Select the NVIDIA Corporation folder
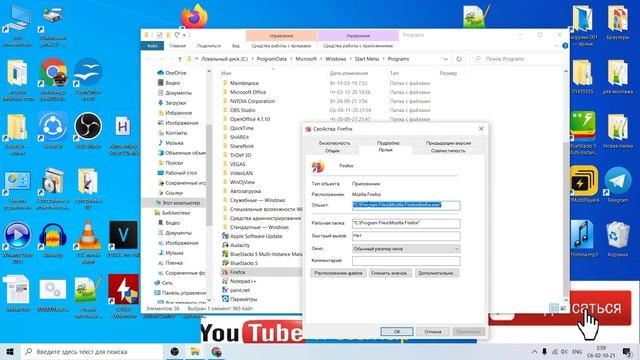The image size is (640, 360). (252, 101)
